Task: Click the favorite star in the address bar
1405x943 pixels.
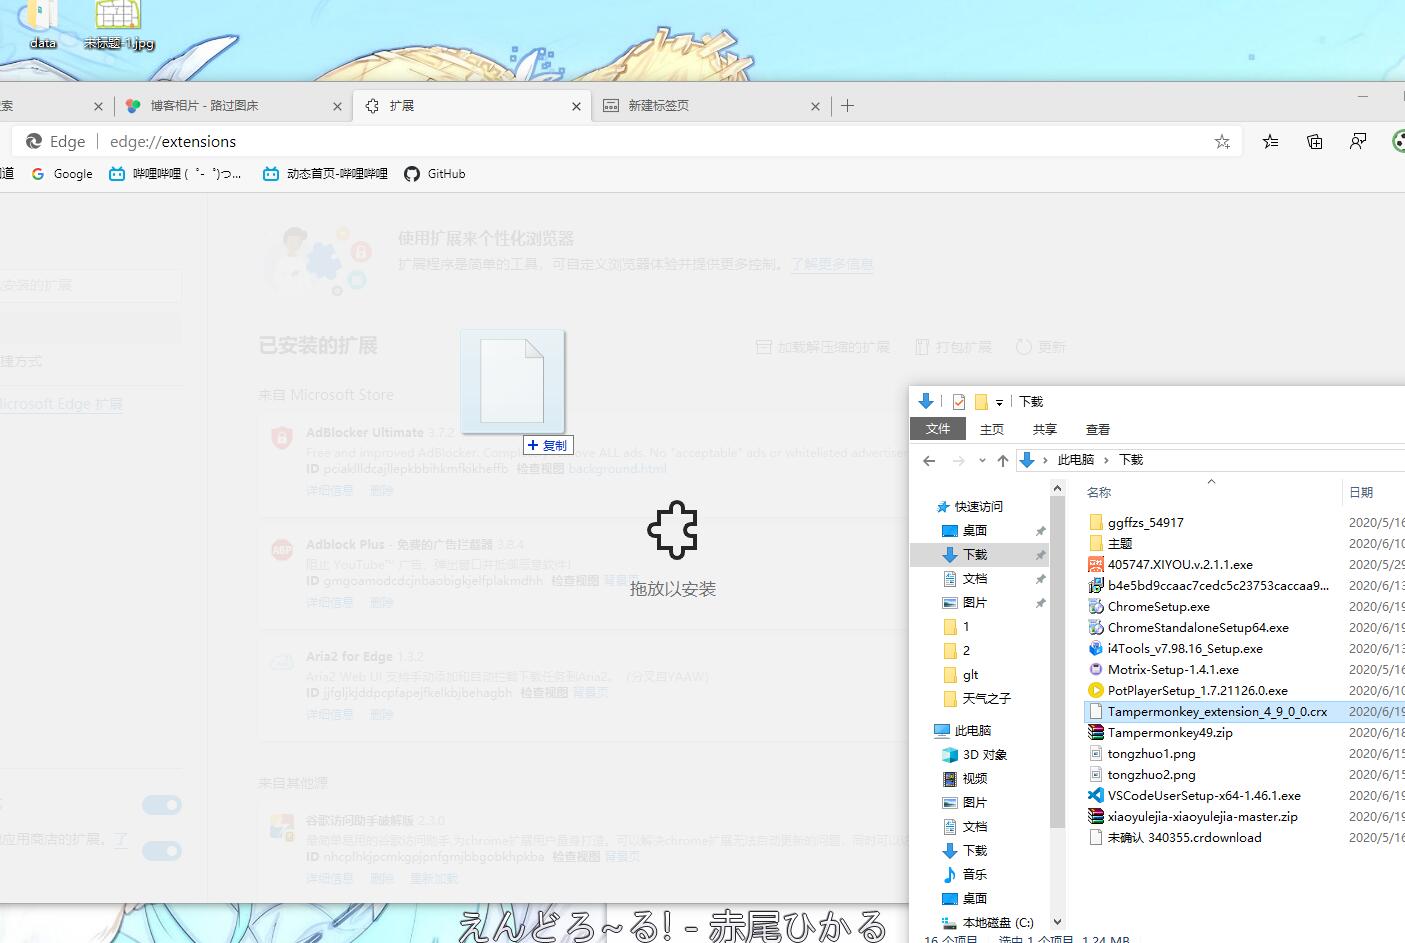Action: [1221, 142]
